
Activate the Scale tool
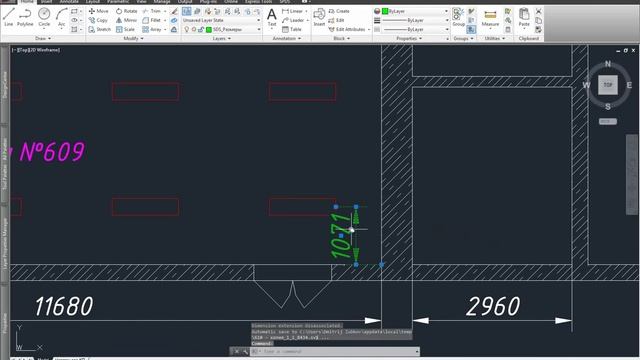tap(125, 29)
